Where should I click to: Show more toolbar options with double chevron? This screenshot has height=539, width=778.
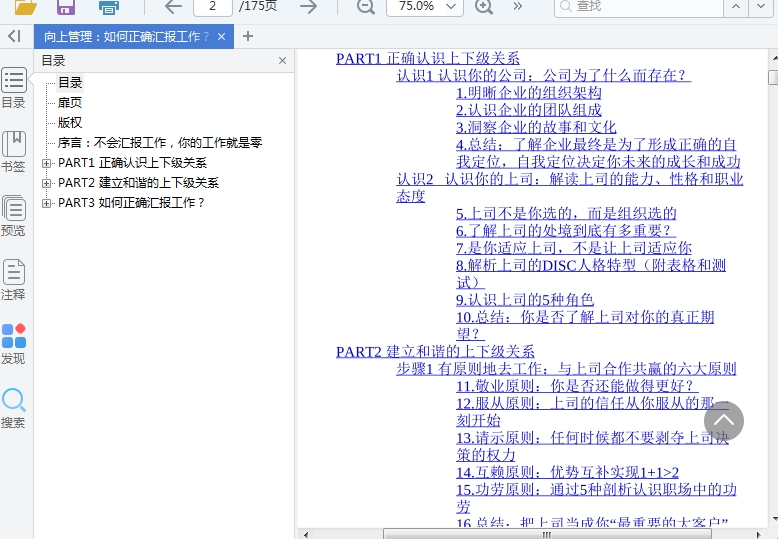518,6
